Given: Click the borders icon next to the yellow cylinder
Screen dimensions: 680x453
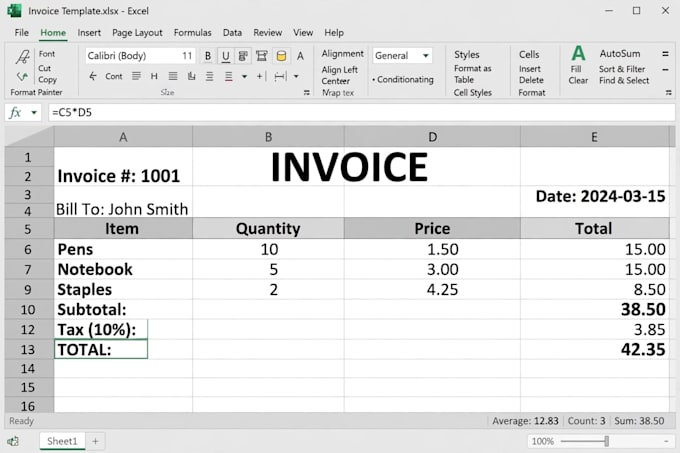Looking at the screenshot, I should tap(262, 56).
